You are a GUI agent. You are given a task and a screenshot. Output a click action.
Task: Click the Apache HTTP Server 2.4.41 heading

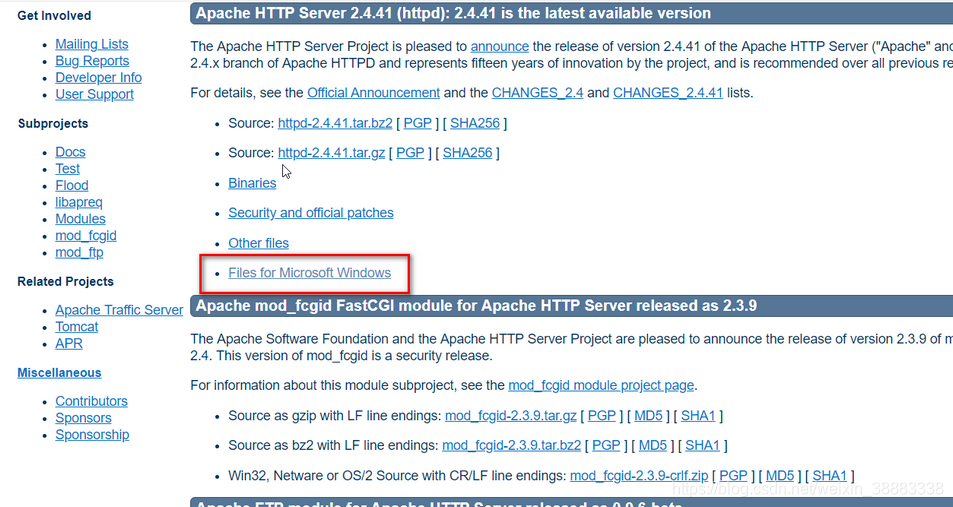[x=453, y=13]
